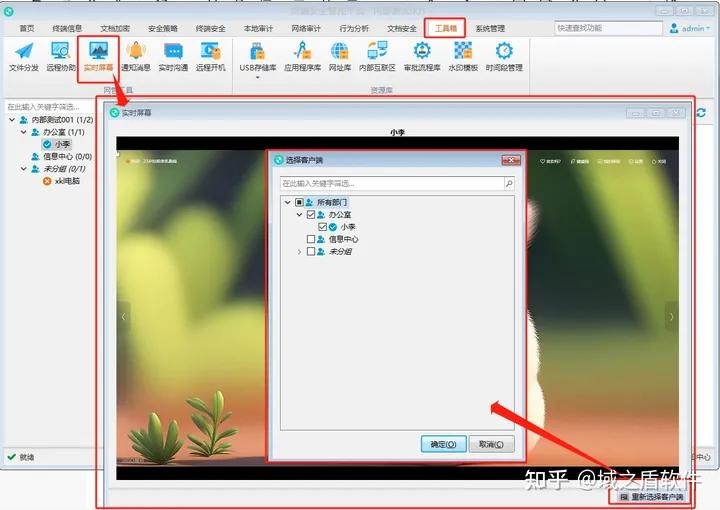The width and height of the screenshot is (720, 510).
Task: Open the 水印模板 watermark template
Action: click(463, 56)
